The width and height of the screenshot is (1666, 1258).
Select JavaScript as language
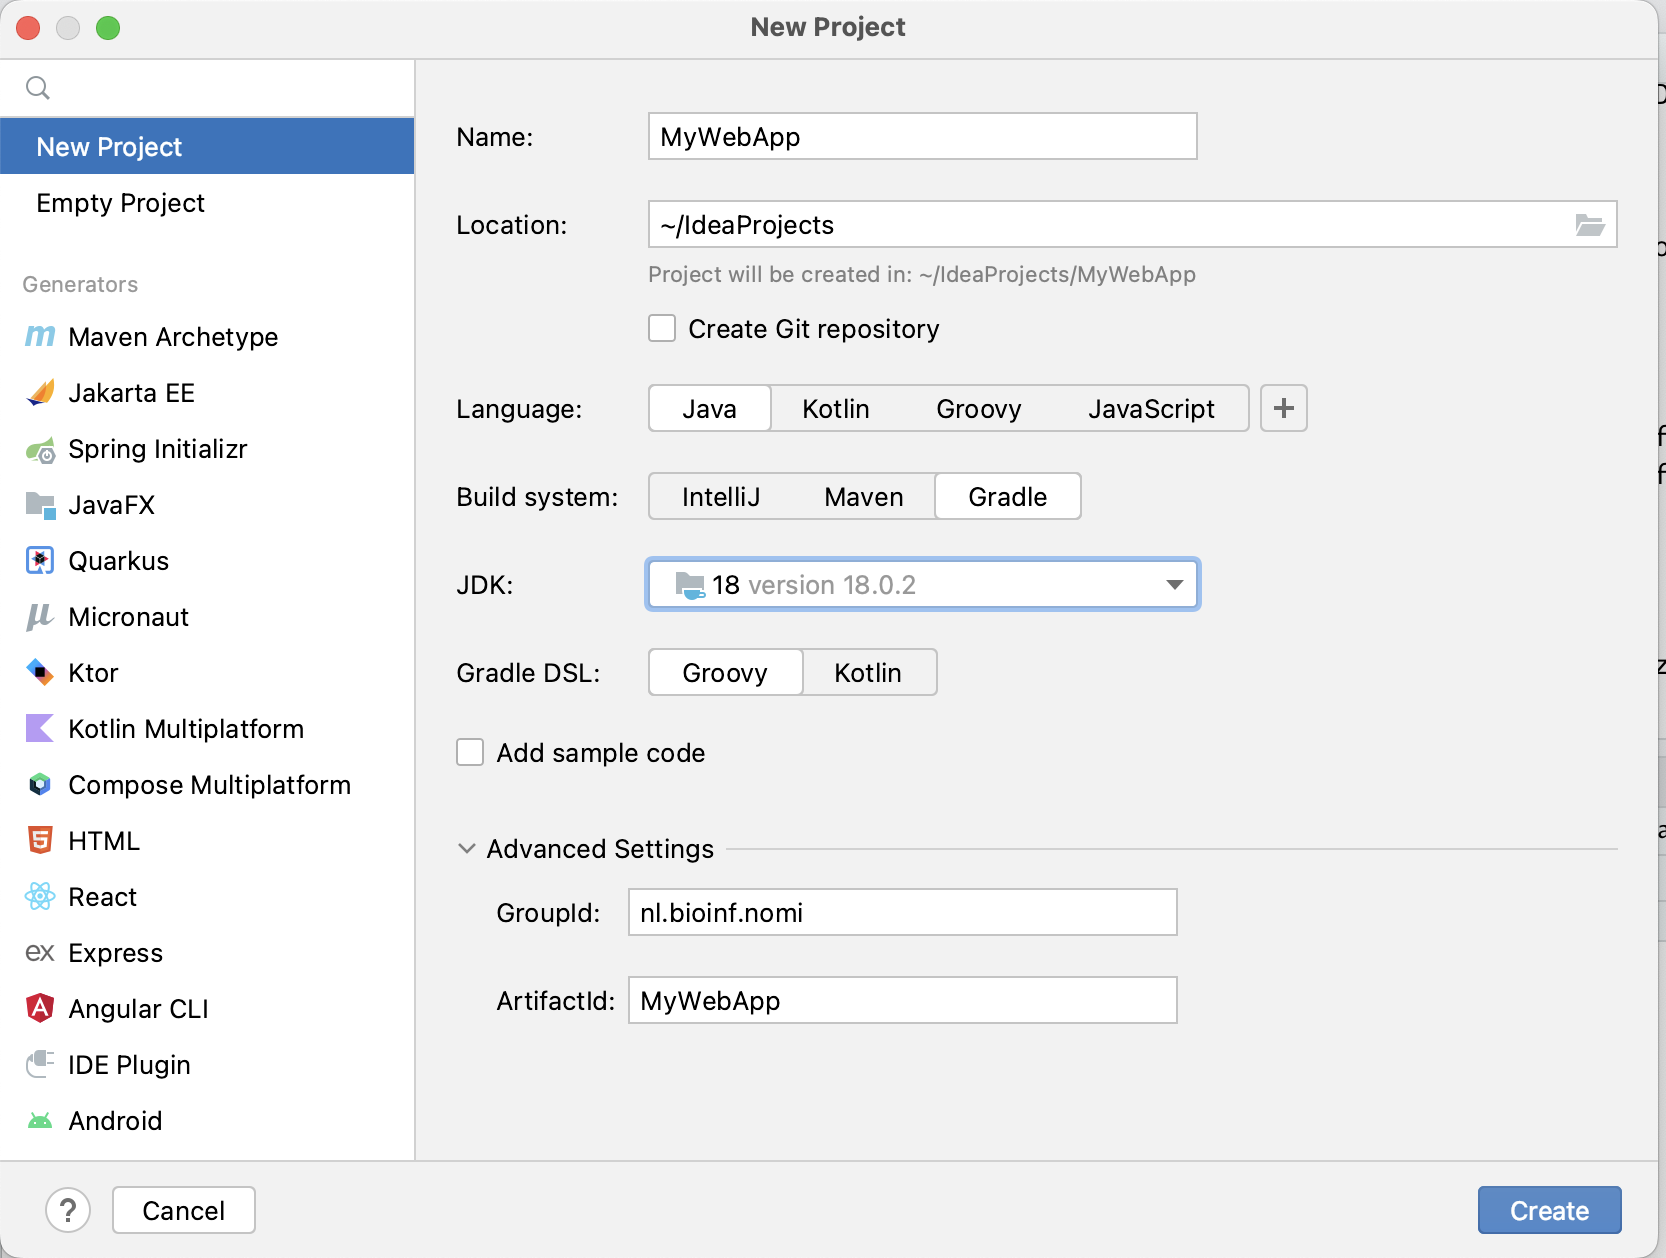pyautogui.click(x=1152, y=409)
